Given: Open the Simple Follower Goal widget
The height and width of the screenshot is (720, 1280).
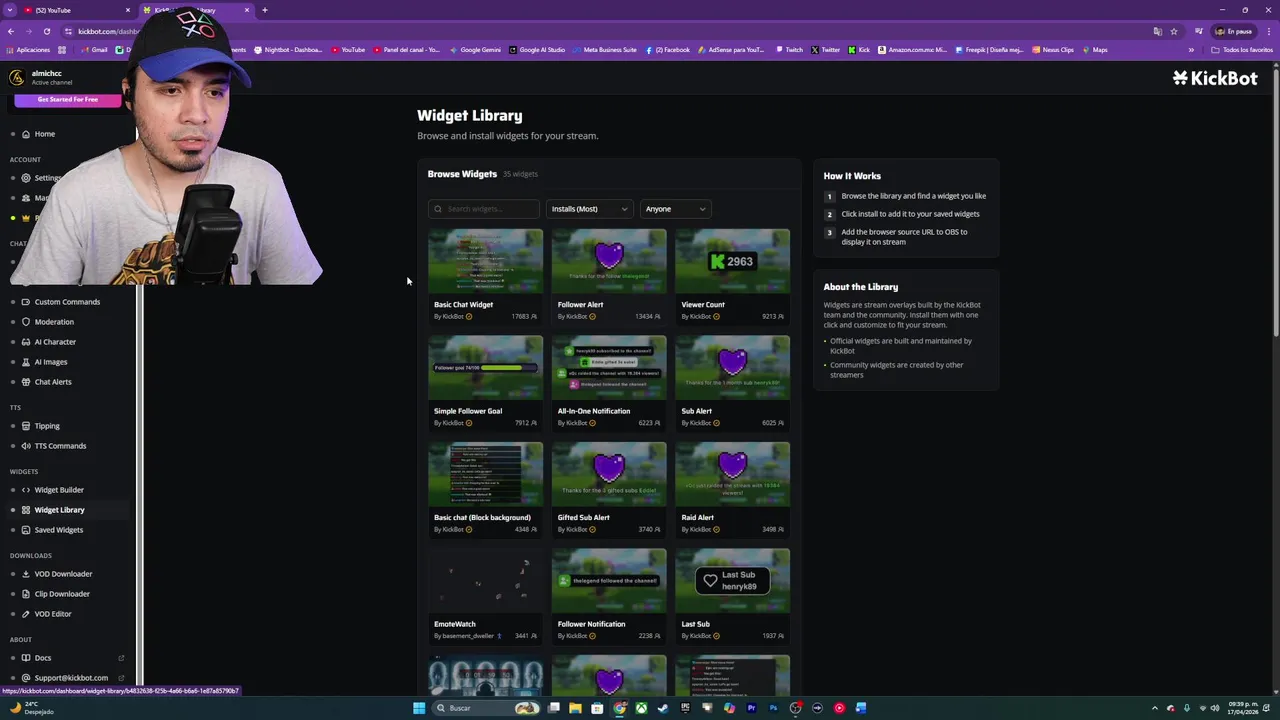Looking at the screenshot, I should click(x=485, y=382).
